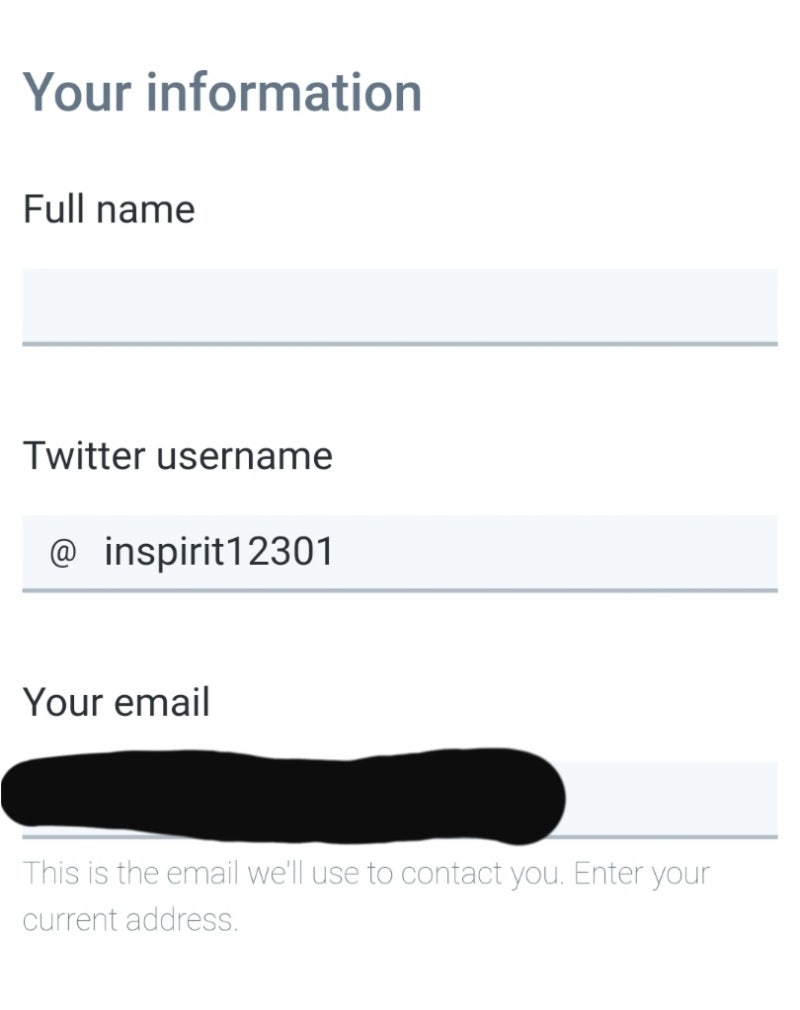Click the @ symbol prefix

[x=62, y=553]
